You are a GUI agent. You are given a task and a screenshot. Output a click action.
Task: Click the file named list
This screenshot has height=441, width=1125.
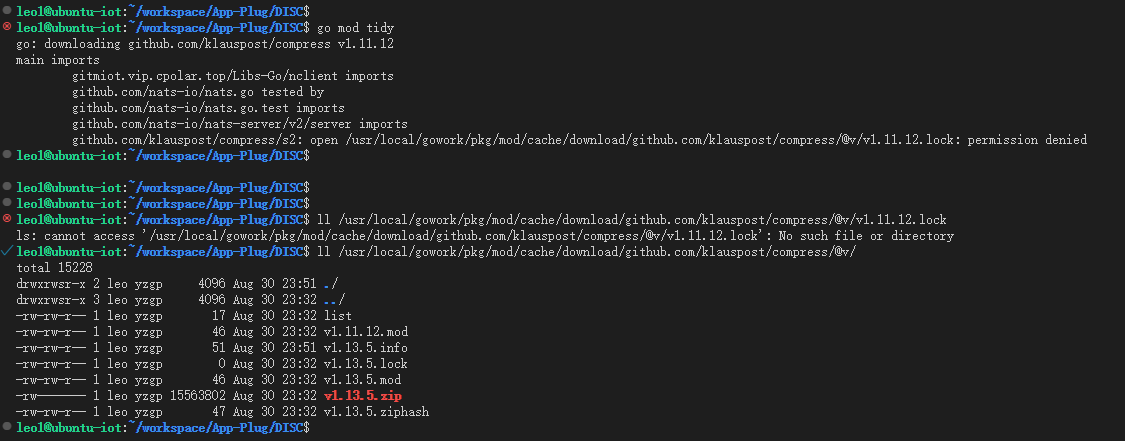337,316
